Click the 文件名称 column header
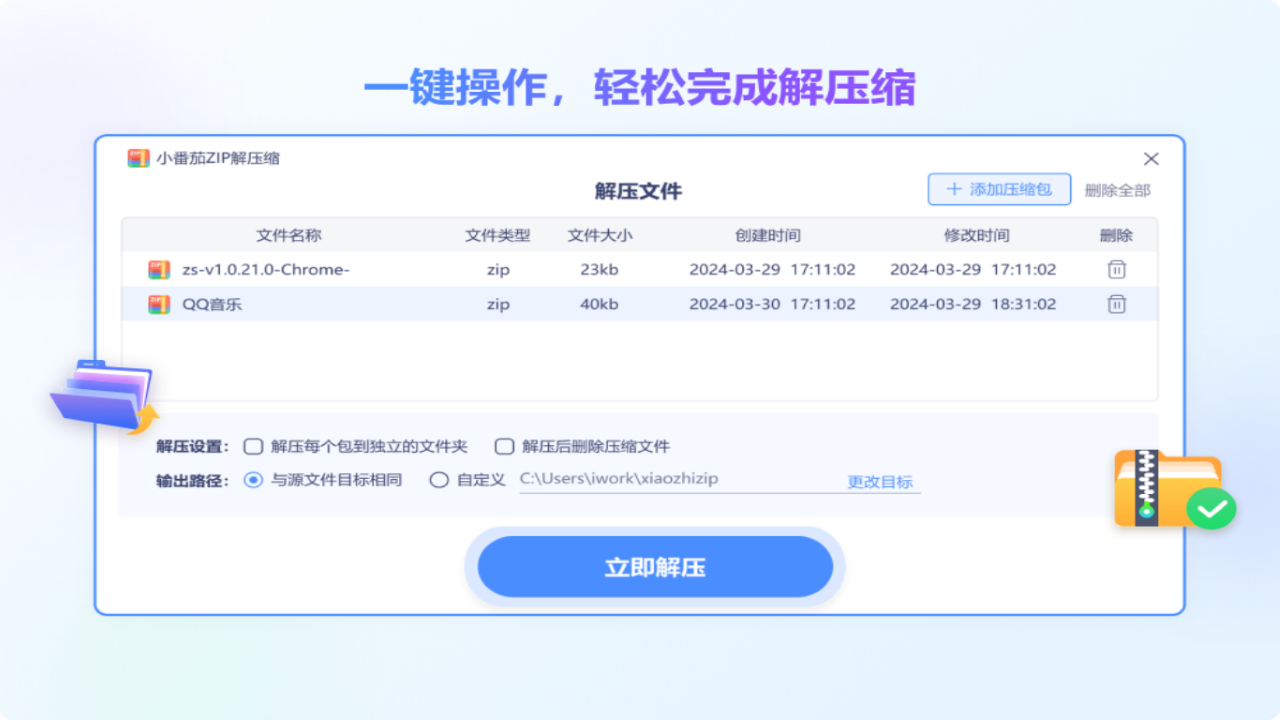The image size is (1280, 720). 289,235
